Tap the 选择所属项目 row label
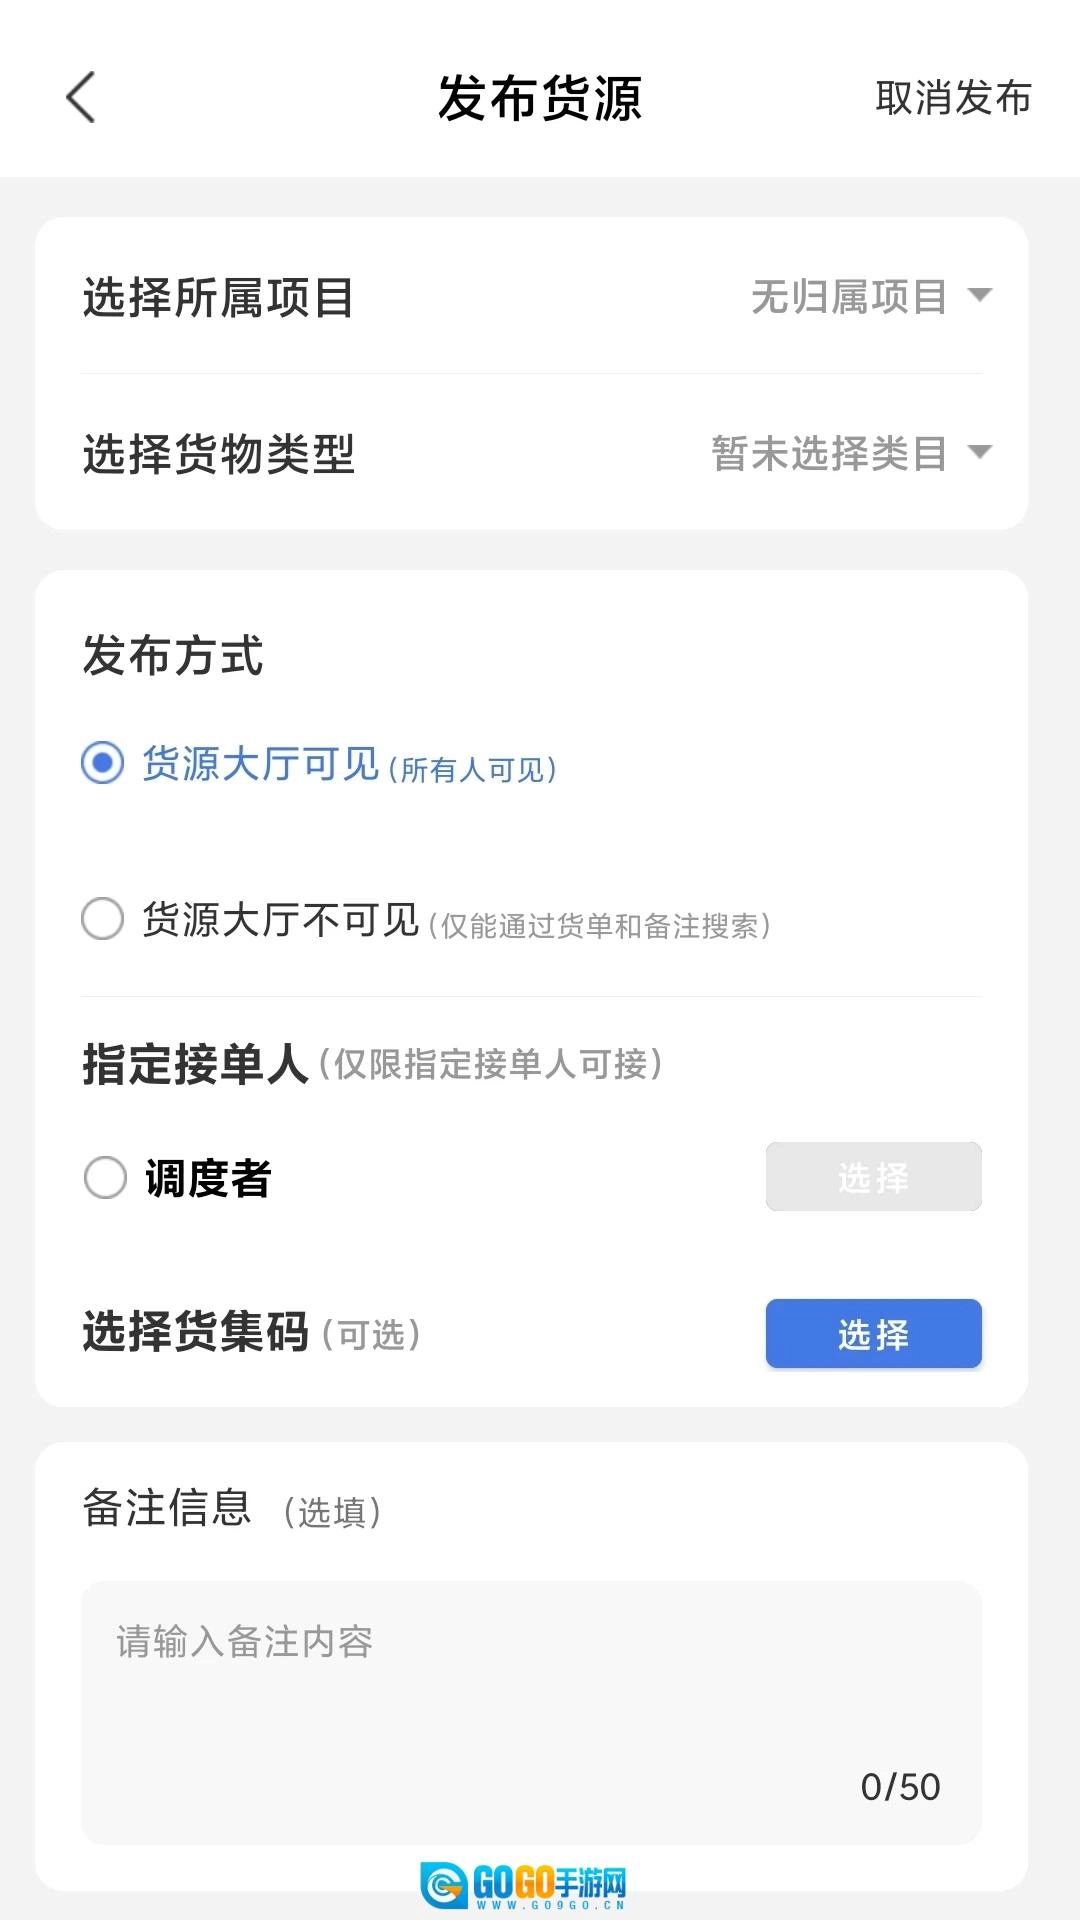The width and height of the screenshot is (1080, 1920). point(218,298)
